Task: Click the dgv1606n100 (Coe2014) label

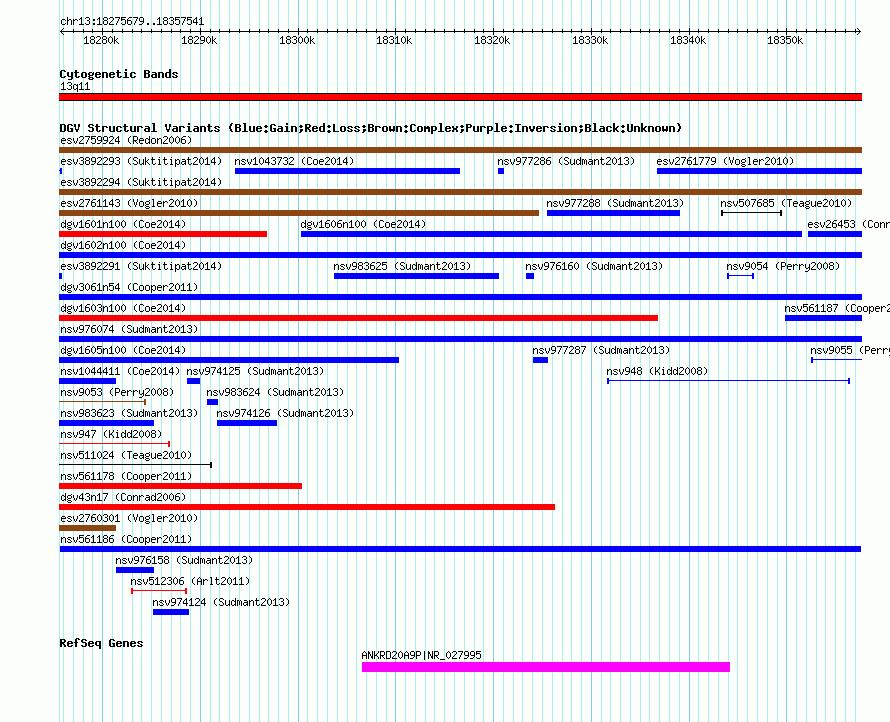Action: pos(363,224)
